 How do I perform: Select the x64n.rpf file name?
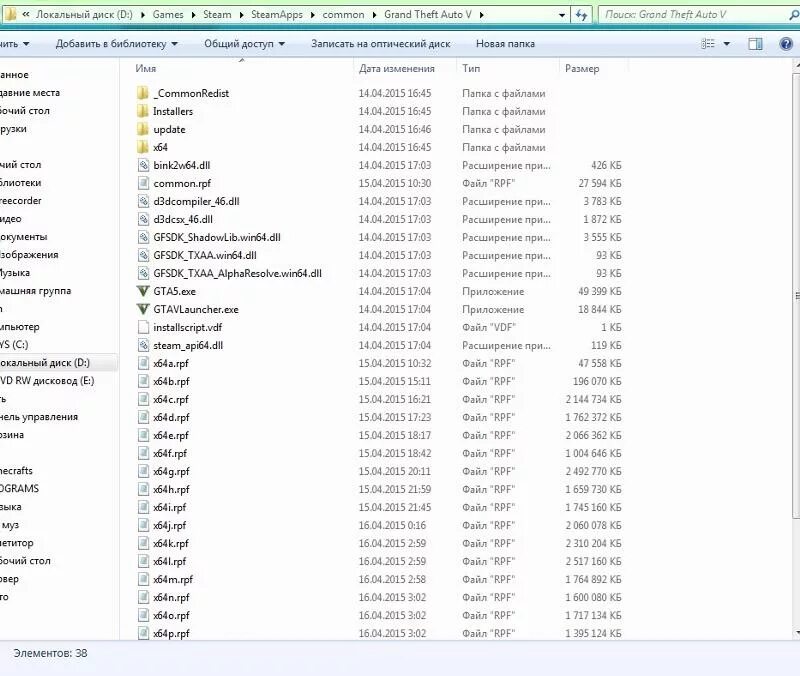(x=171, y=597)
